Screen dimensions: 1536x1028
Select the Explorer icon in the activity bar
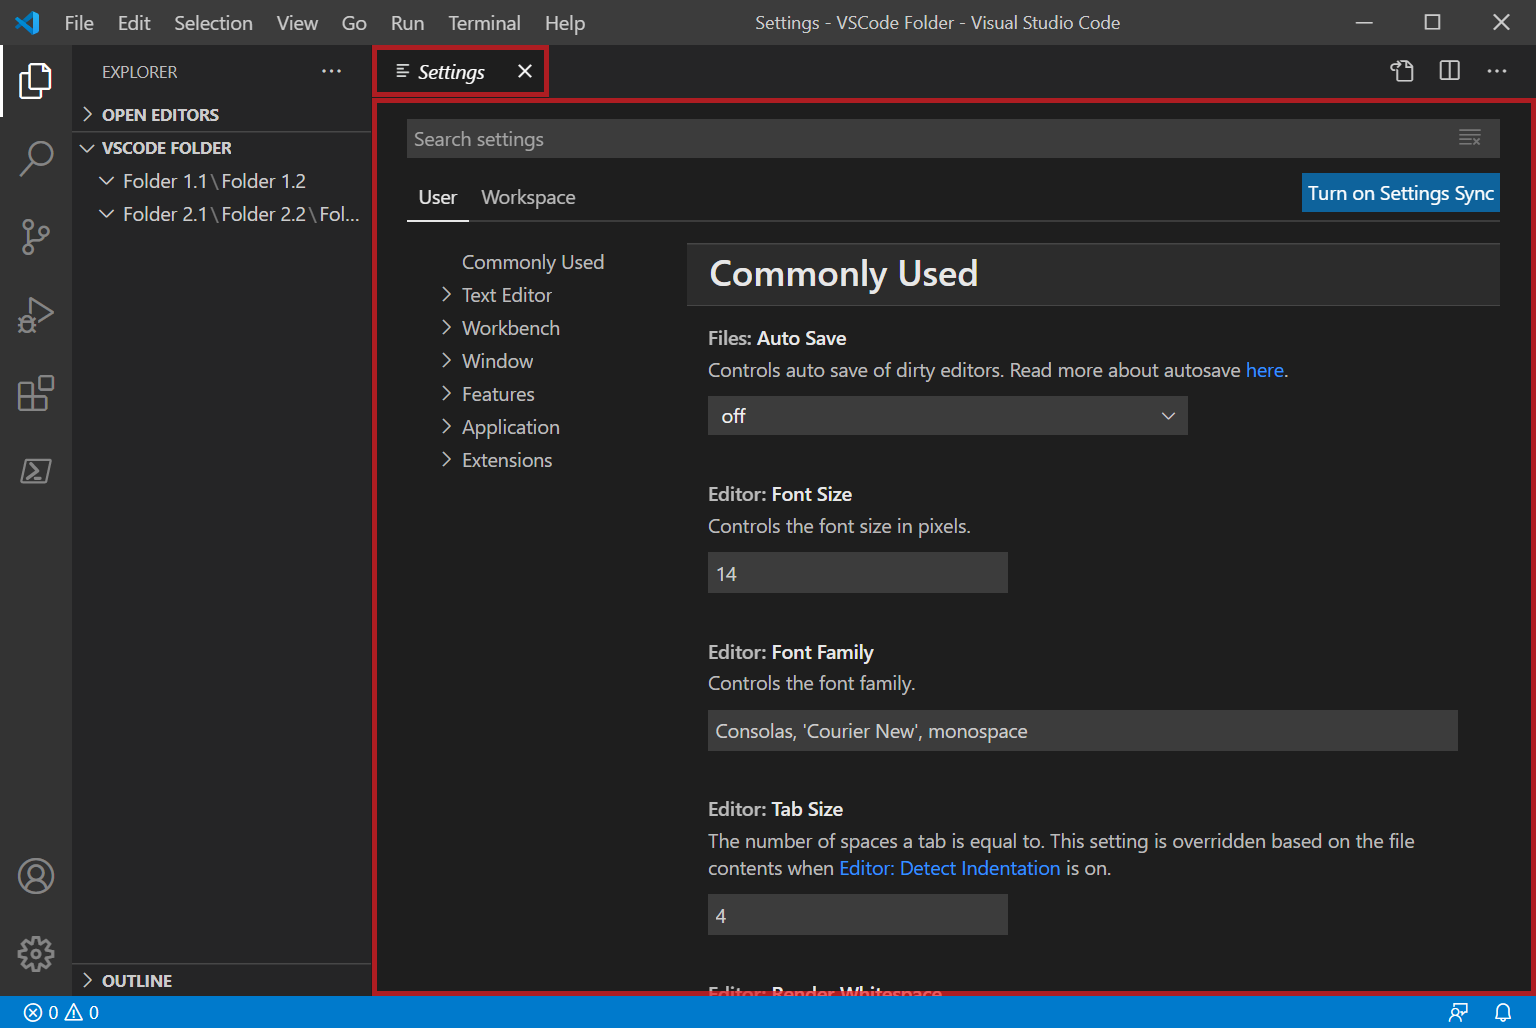coord(37,82)
